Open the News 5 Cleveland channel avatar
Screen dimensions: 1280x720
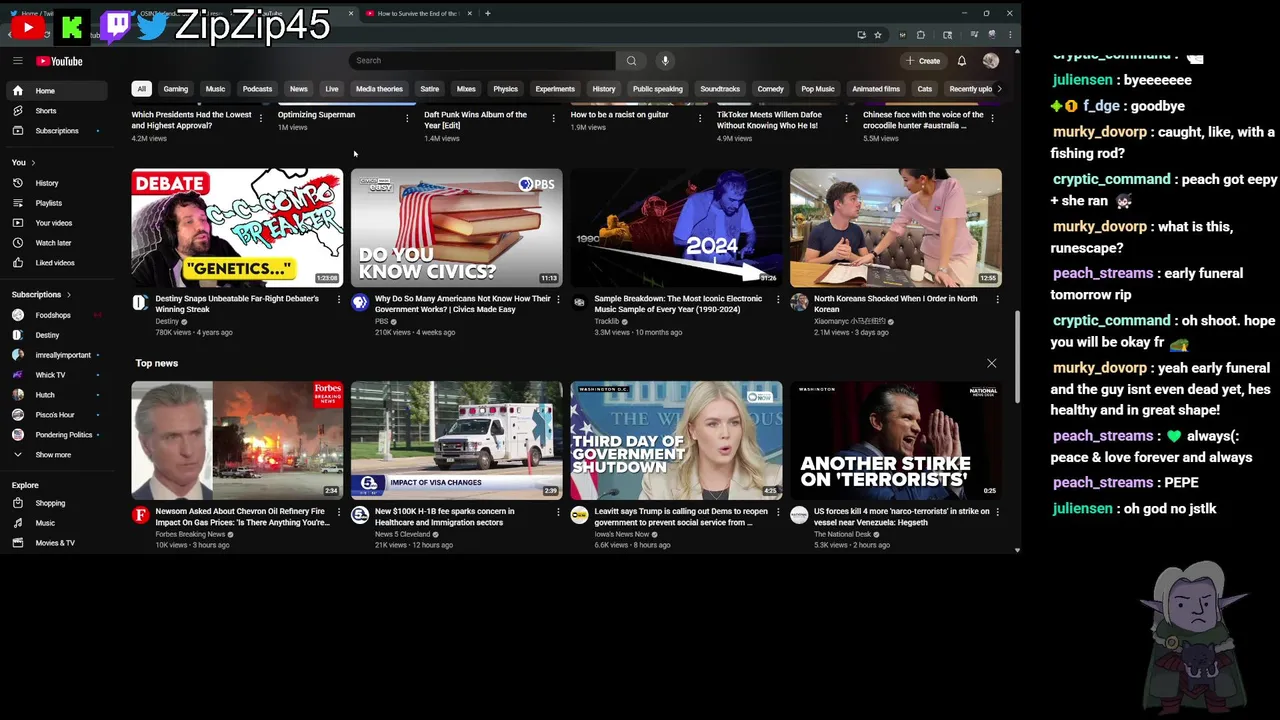tap(360, 515)
